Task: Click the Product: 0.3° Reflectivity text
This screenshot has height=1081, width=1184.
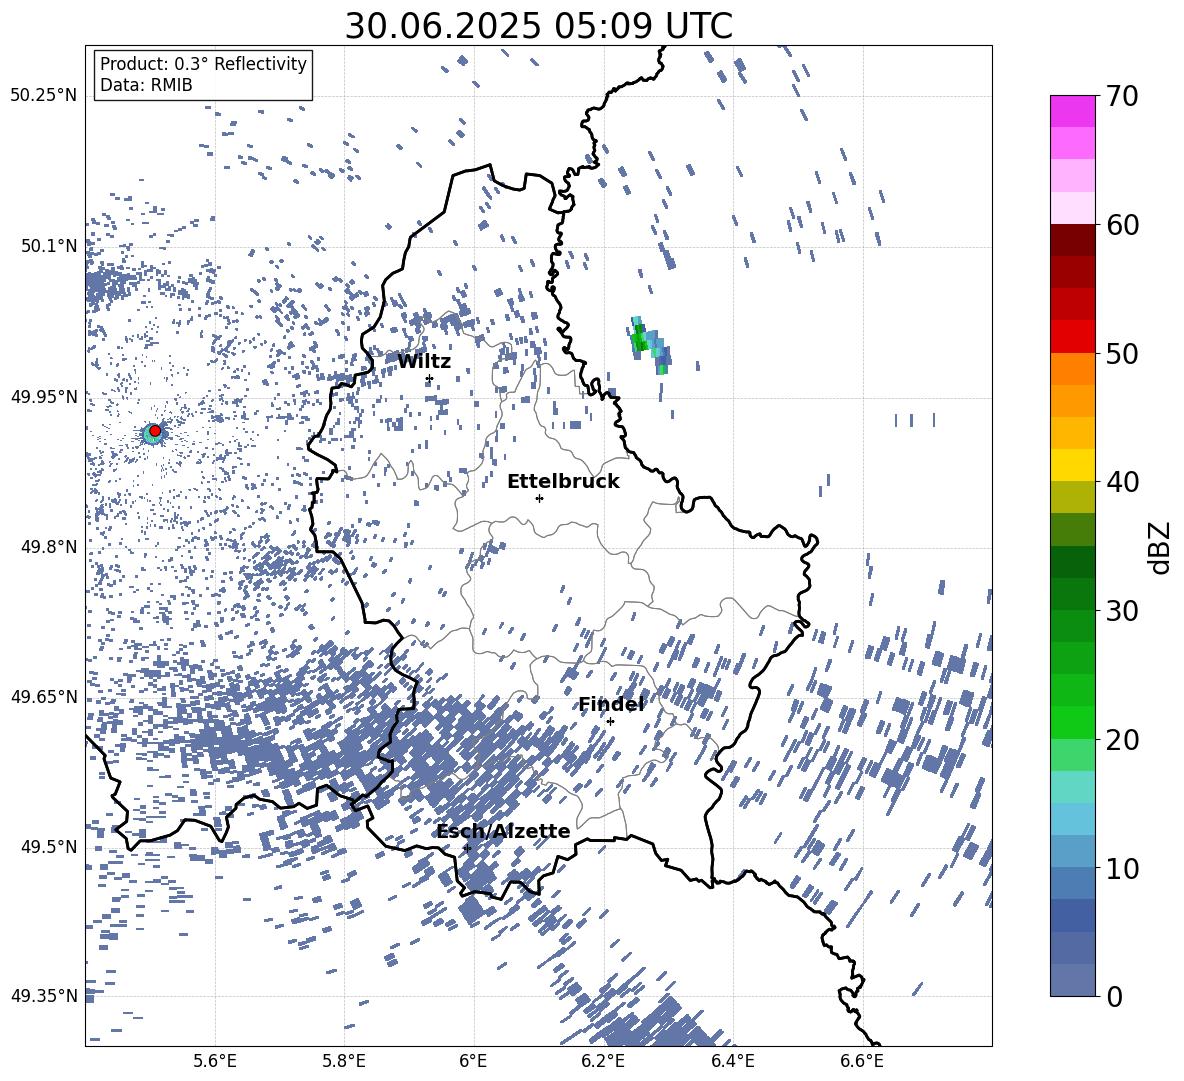Action: coord(203,63)
